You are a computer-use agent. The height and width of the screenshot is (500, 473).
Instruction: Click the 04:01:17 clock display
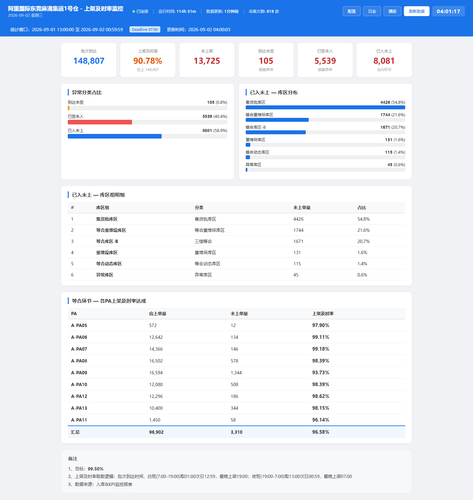[448, 11]
